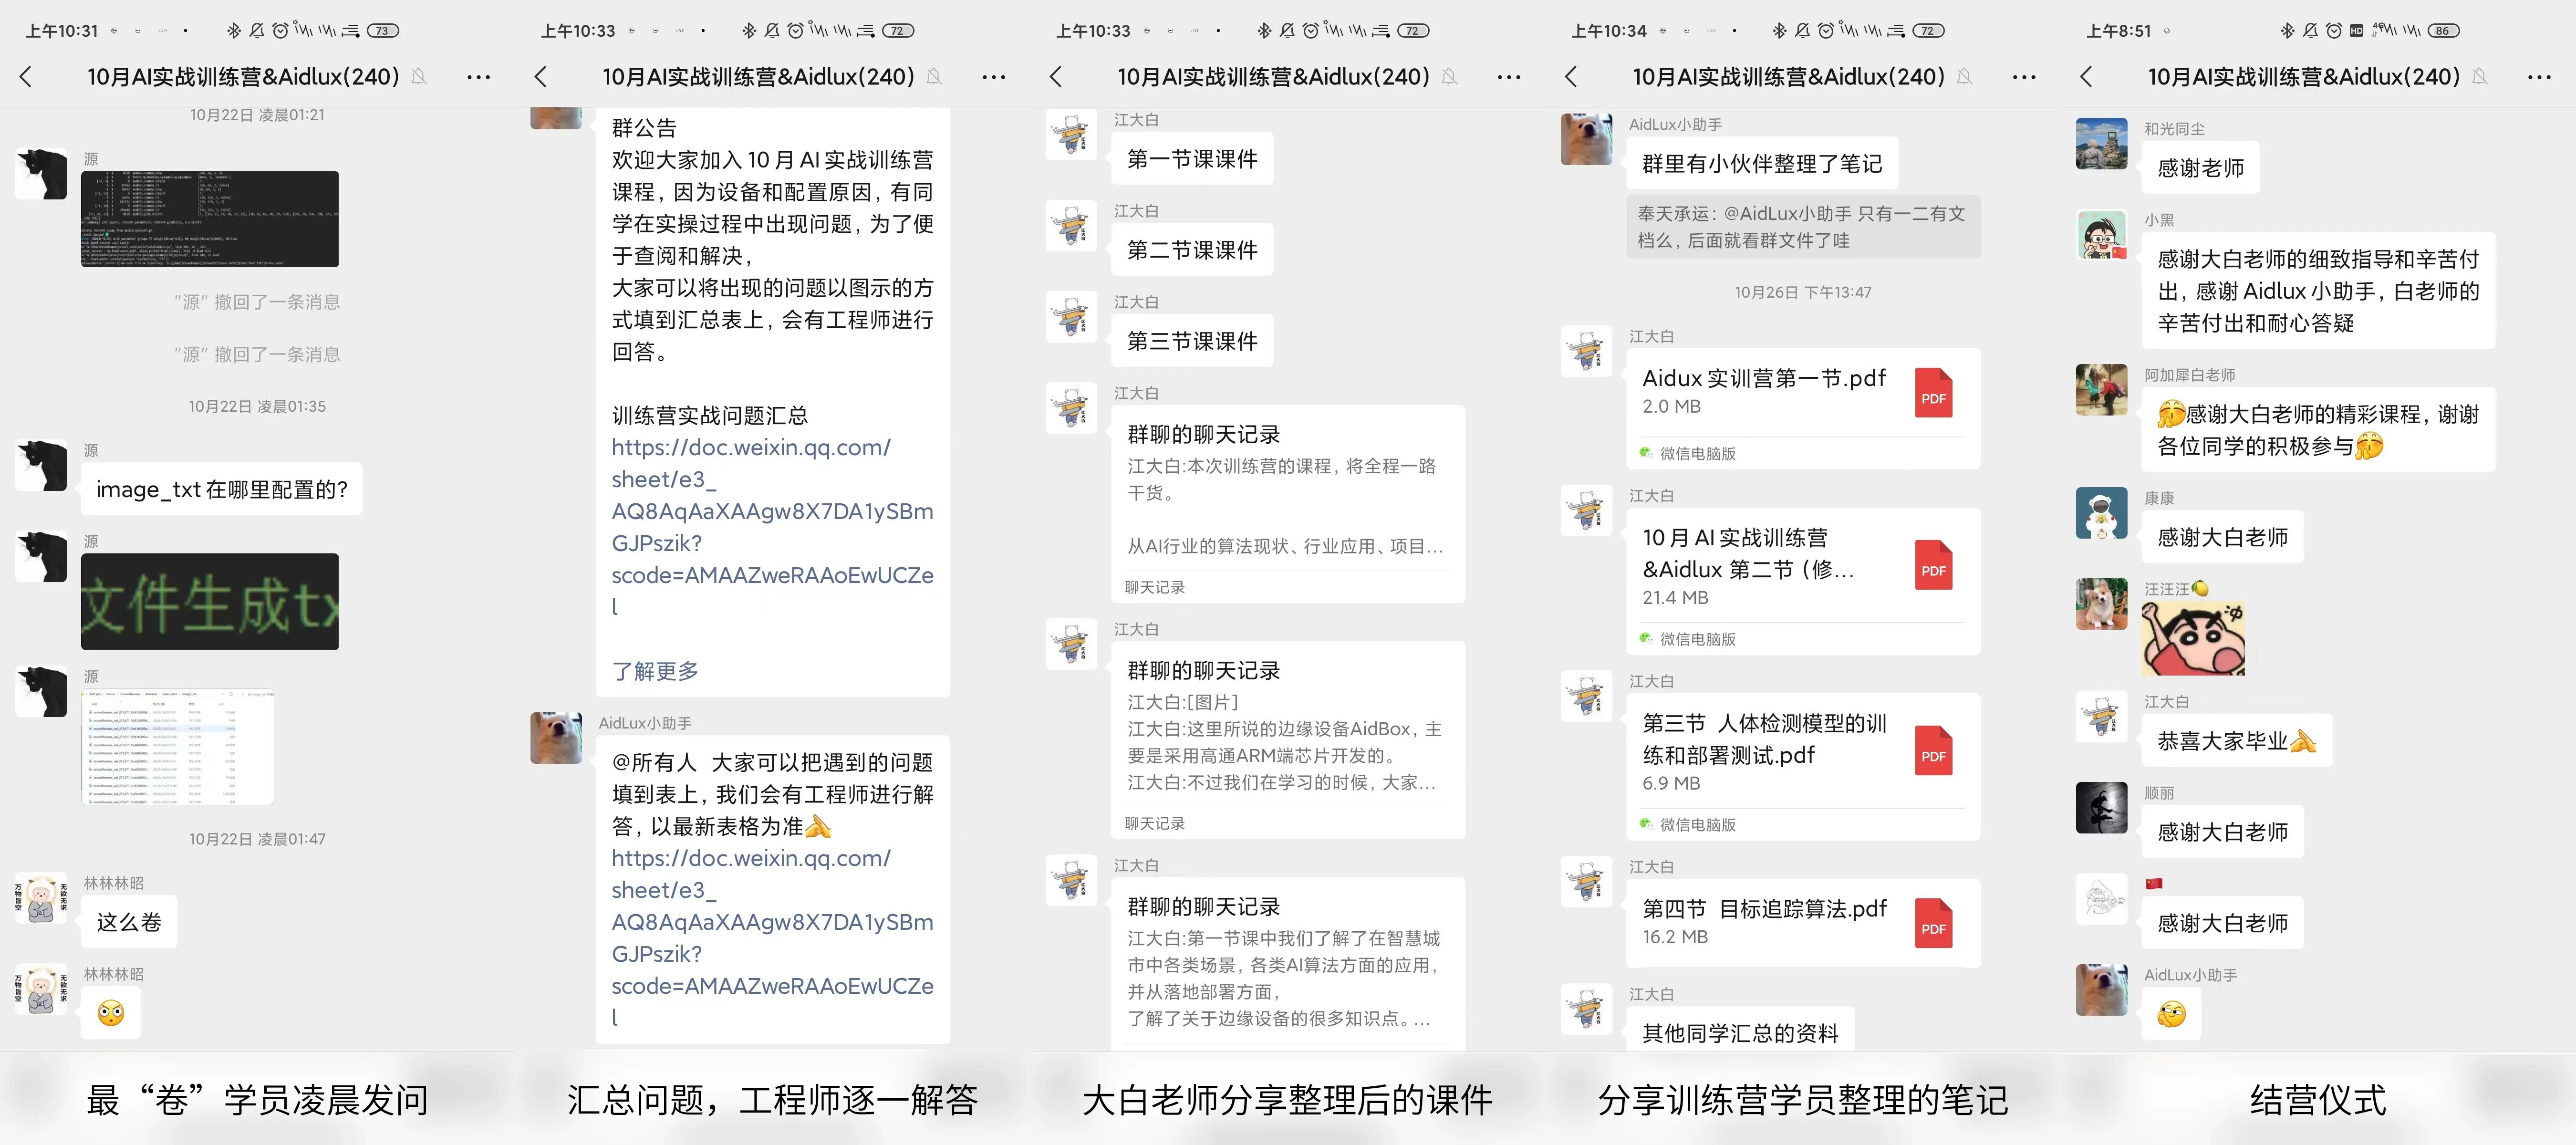Tap the back arrow in the 上午10:34 chat
2576x1145 pixels.
(x=1571, y=77)
